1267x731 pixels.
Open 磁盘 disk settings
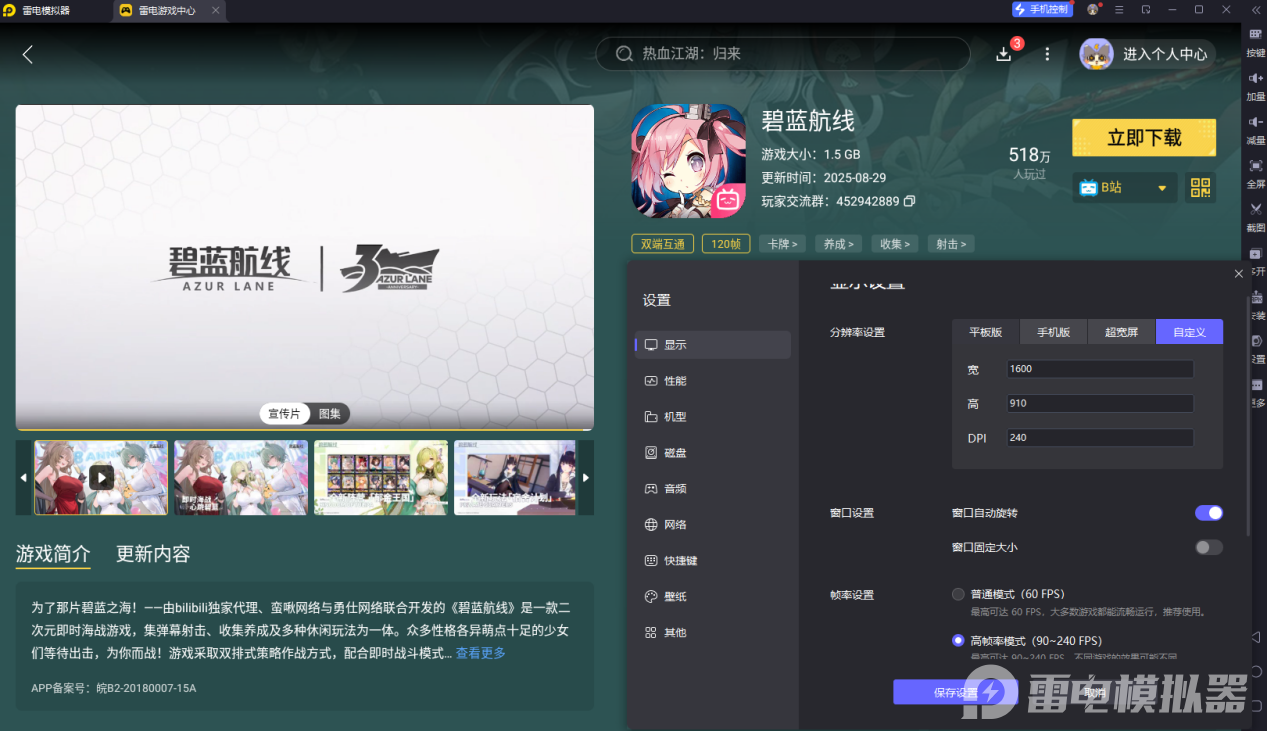[713, 453]
